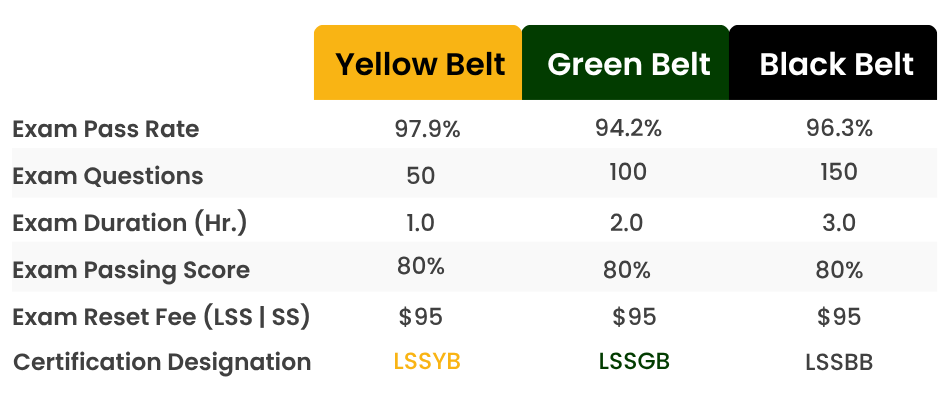Select the Yellow Belt column header
This screenshot has height=398, width=946.
(417, 63)
